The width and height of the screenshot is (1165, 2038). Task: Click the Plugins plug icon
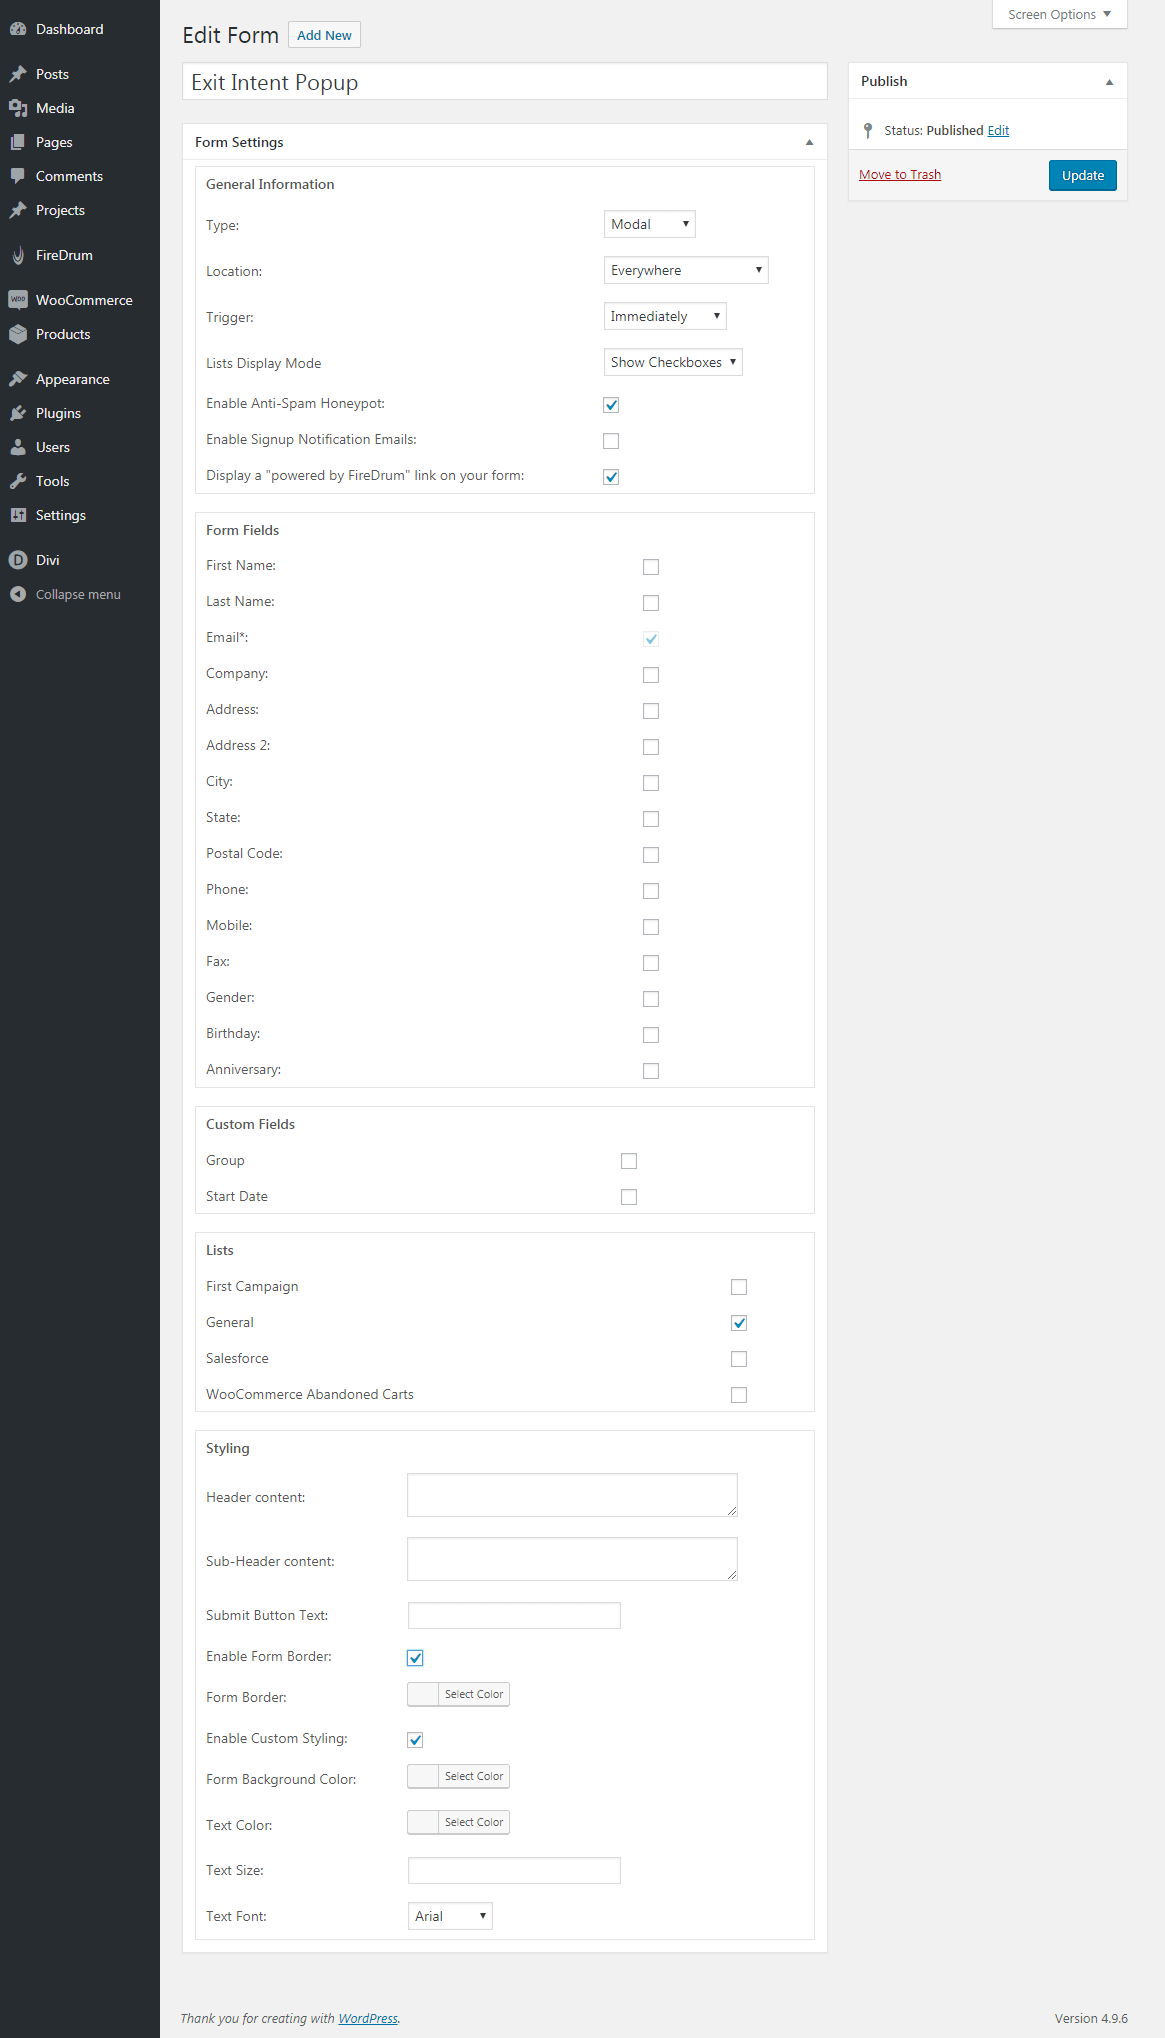pyautogui.click(x=18, y=413)
